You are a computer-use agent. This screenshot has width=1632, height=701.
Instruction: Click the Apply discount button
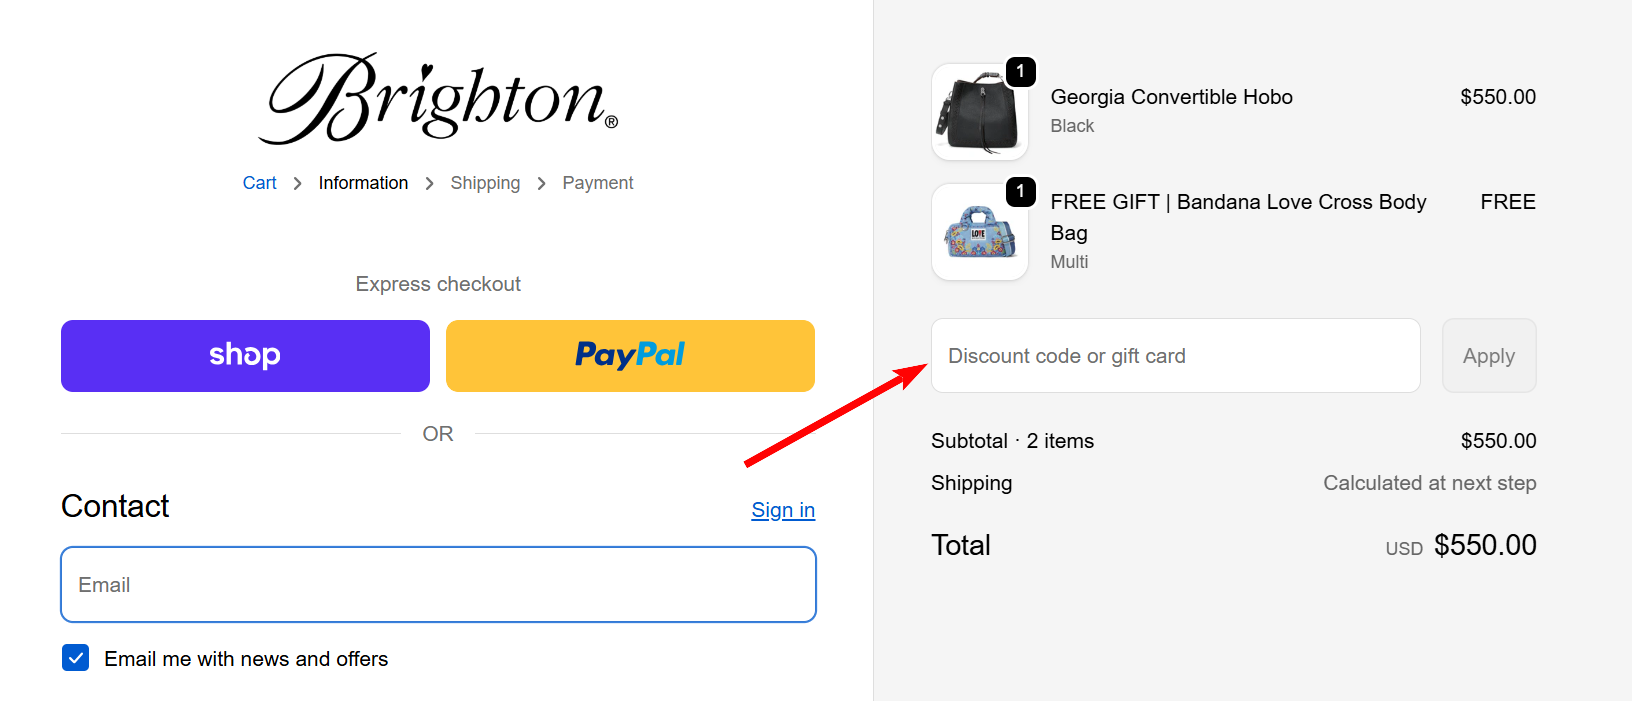tap(1488, 355)
